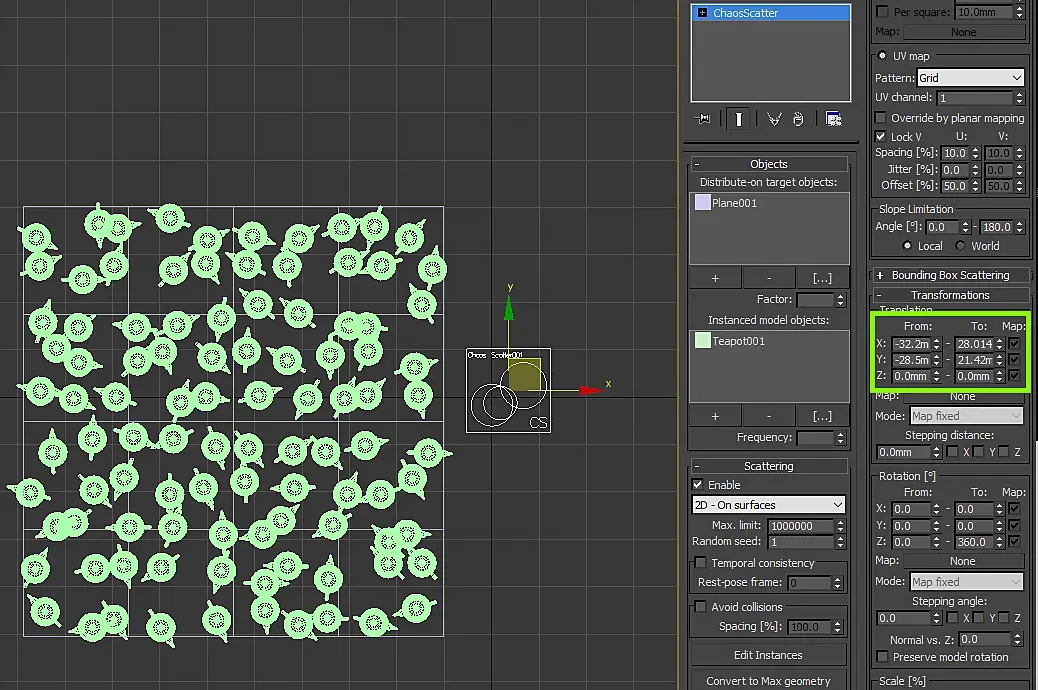
Task: Click the green Y axis arrow
Action: (509, 308)
